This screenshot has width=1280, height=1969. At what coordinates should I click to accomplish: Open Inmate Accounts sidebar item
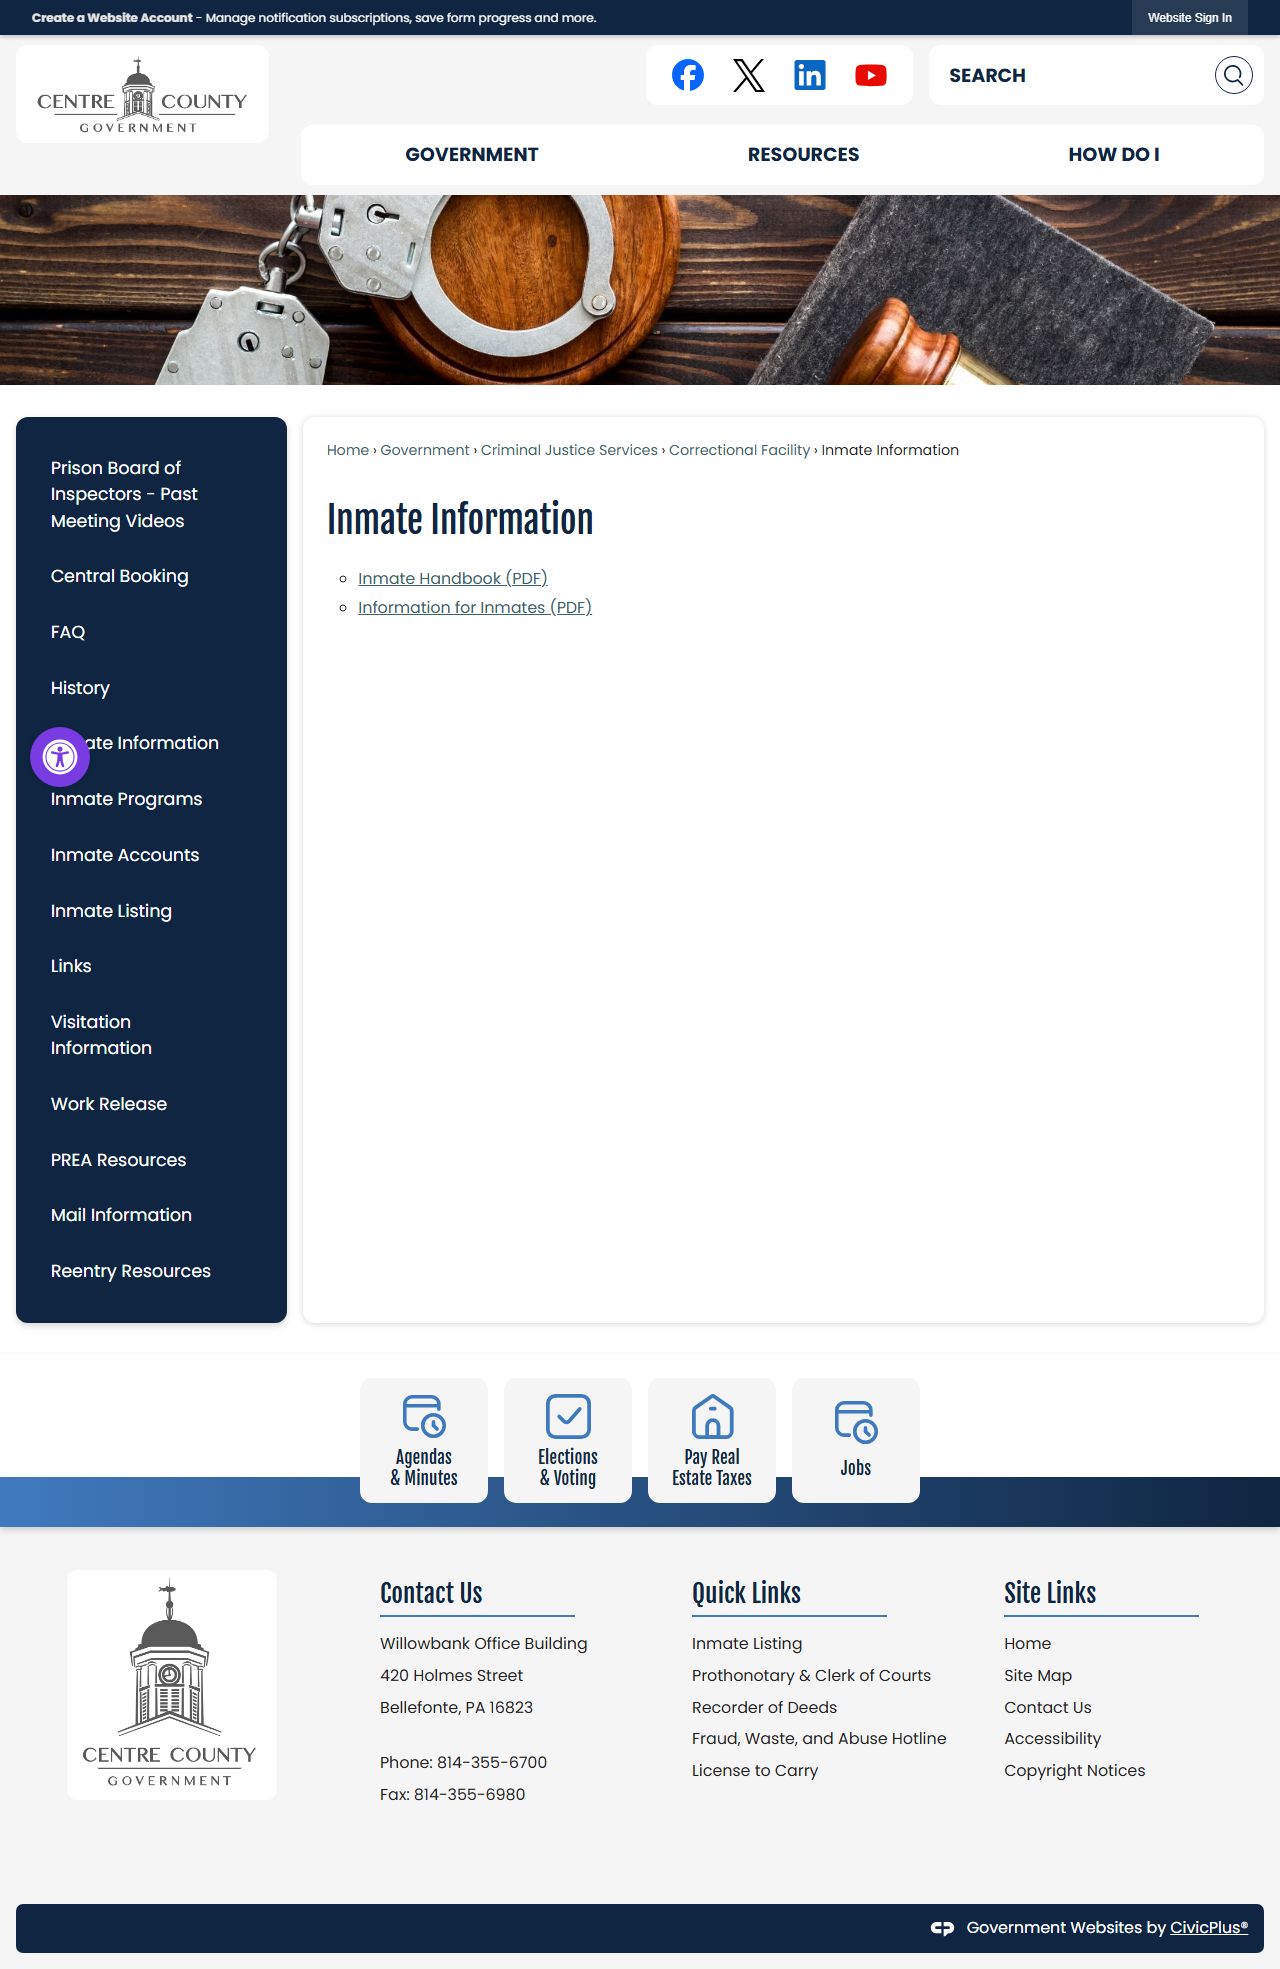(x=125, y=855)
